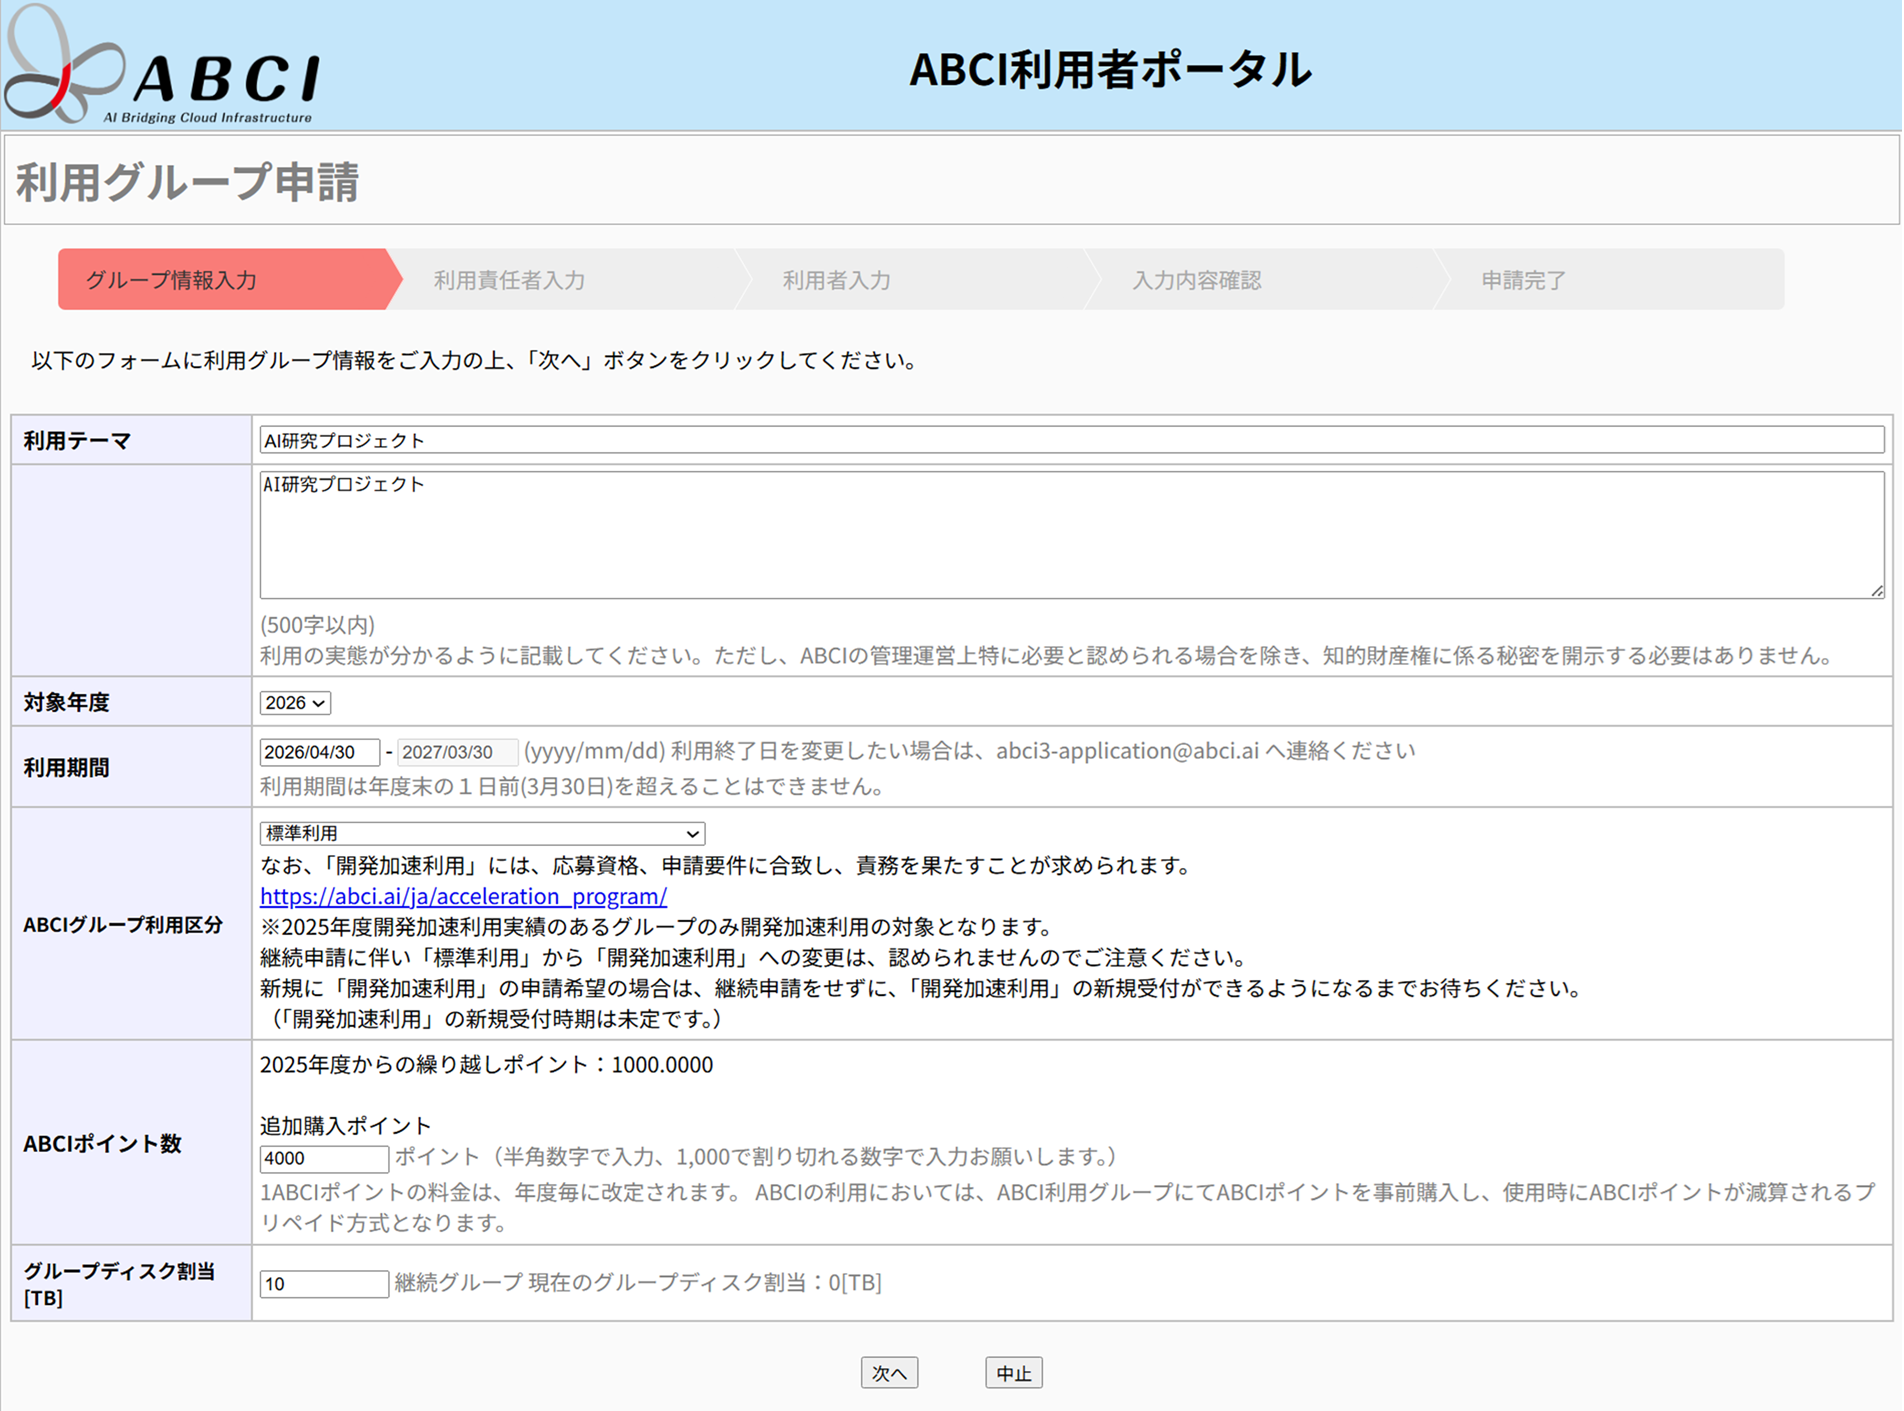Screen dimensions: 1904x1411
Task: Click the 追加購入ポイント label
Action: 346,1126
